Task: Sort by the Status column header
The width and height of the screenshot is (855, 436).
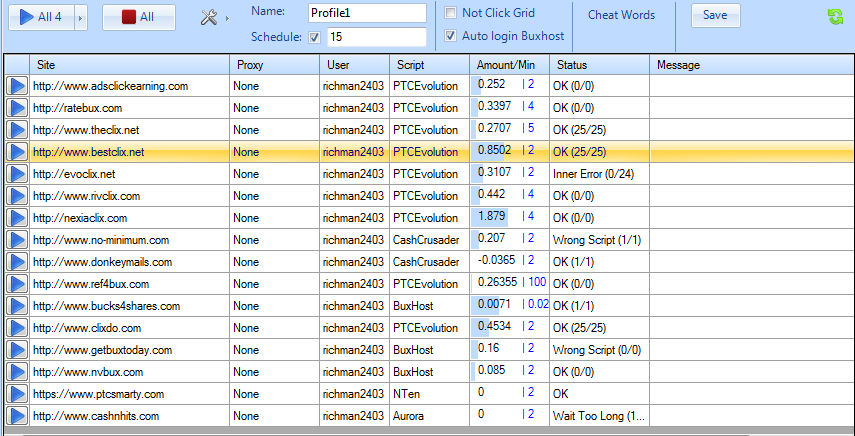Action: (599, 65)
